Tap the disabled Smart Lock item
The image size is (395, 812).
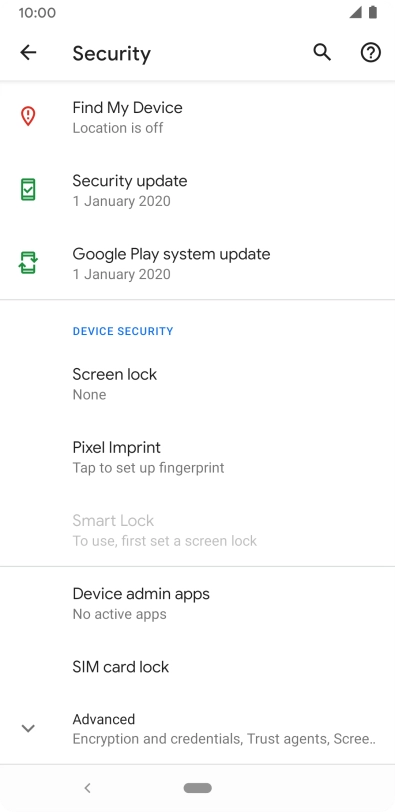pyautogui.click(x=197, y=530)
